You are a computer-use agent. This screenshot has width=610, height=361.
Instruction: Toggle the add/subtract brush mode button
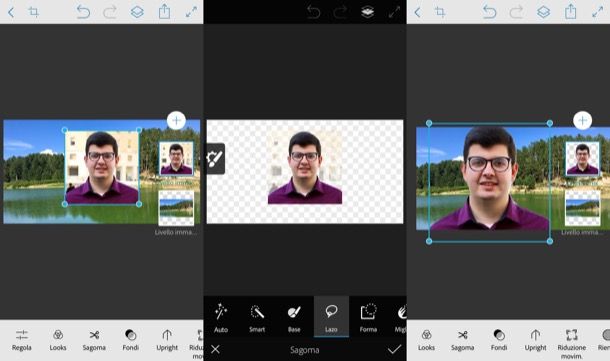[x=215, y=159]
